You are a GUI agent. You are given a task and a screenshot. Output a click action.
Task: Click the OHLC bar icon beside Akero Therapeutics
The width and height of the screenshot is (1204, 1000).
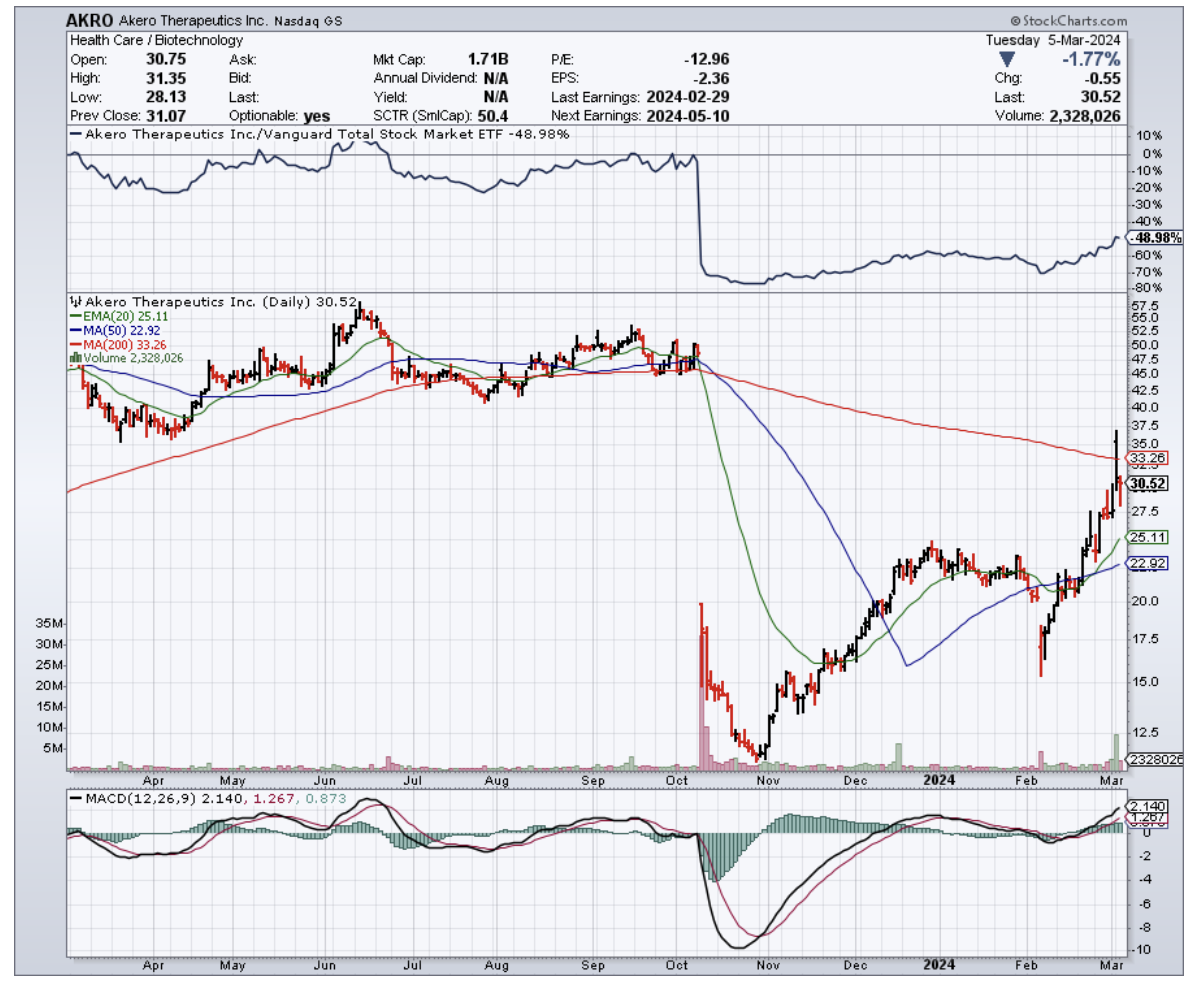point(74,300)
